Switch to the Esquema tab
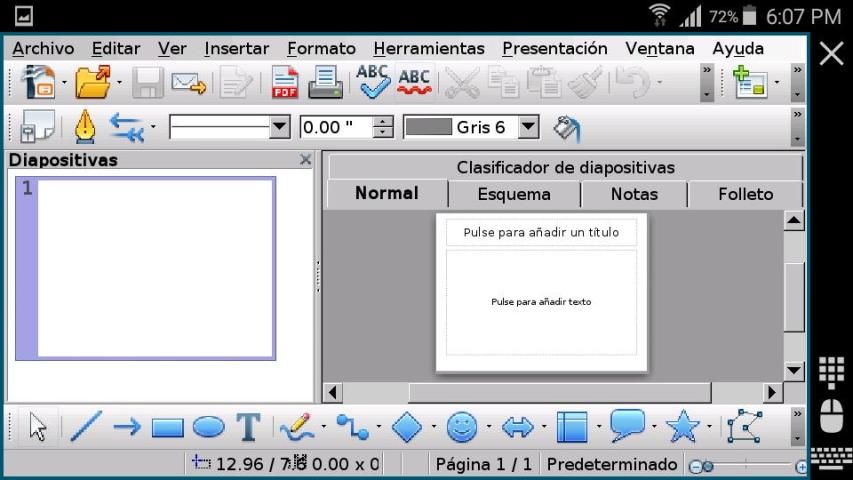 [514, 194]
